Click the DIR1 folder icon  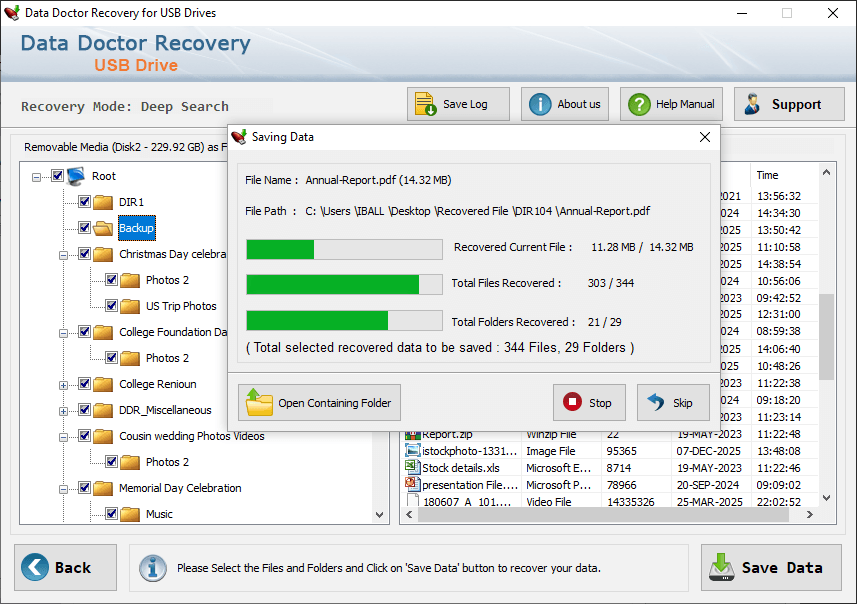point(103,202)
